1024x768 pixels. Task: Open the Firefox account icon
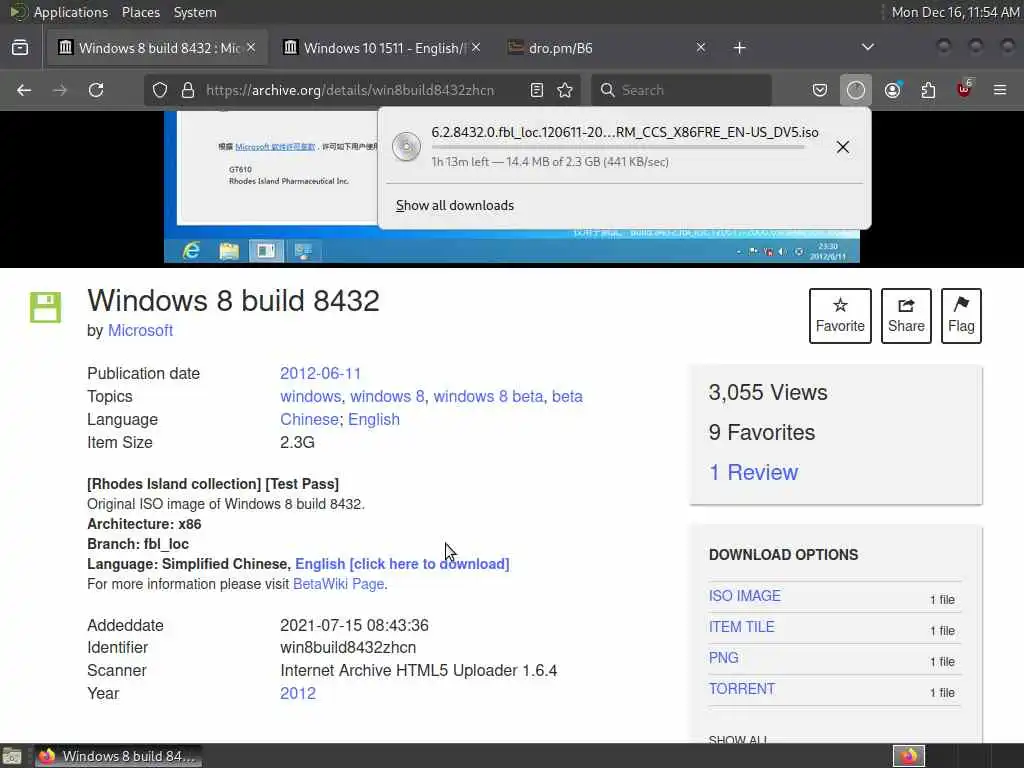892,90
